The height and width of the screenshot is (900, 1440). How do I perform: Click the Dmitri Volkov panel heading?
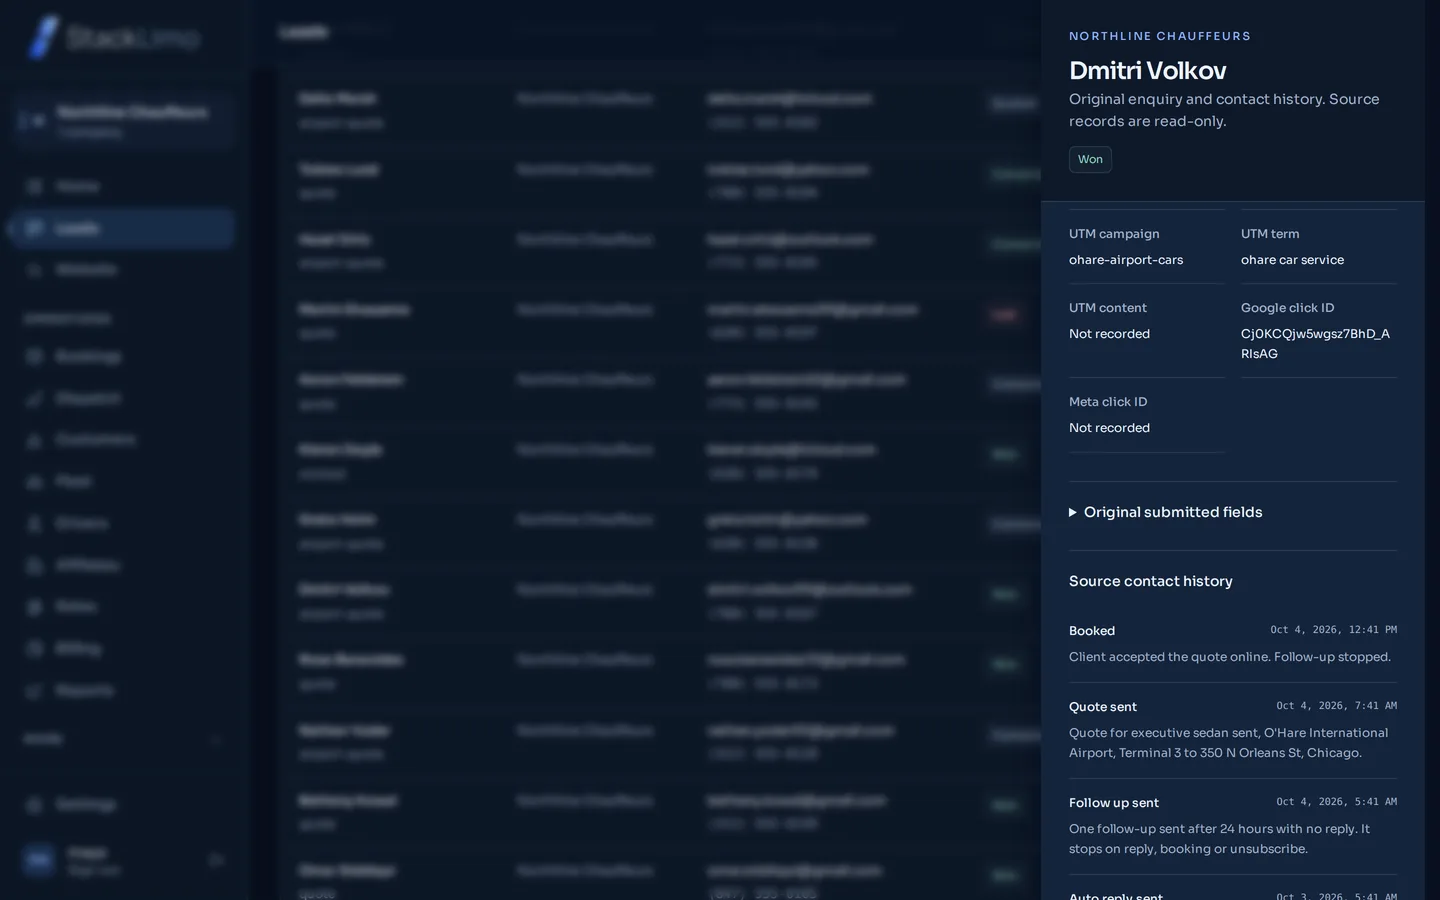(1148, 71)
